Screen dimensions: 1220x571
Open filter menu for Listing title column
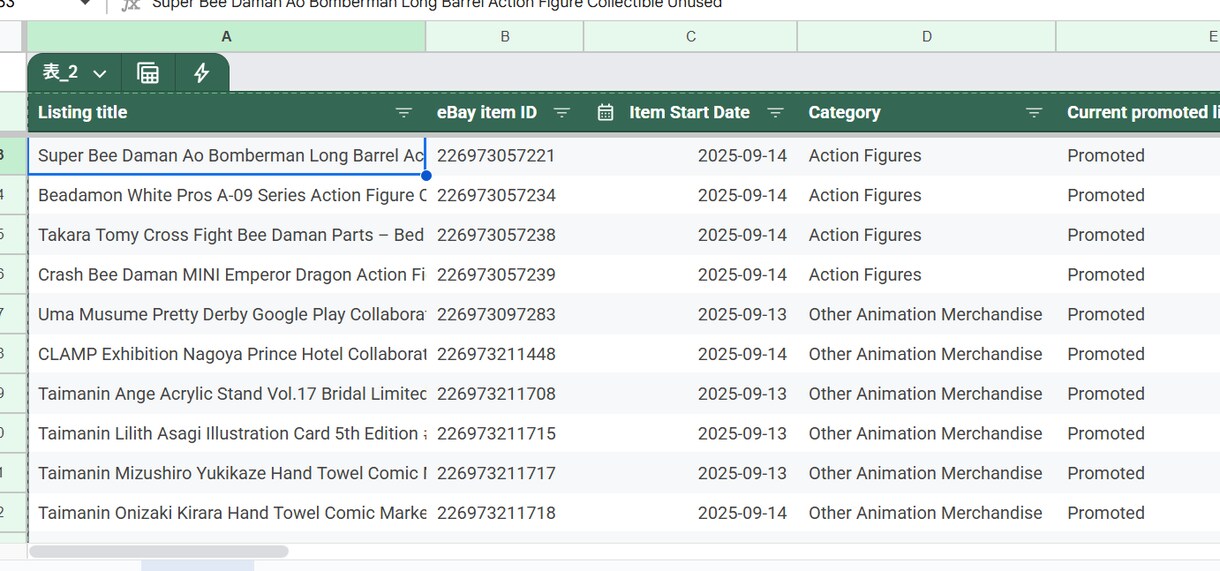coord(404,113)
